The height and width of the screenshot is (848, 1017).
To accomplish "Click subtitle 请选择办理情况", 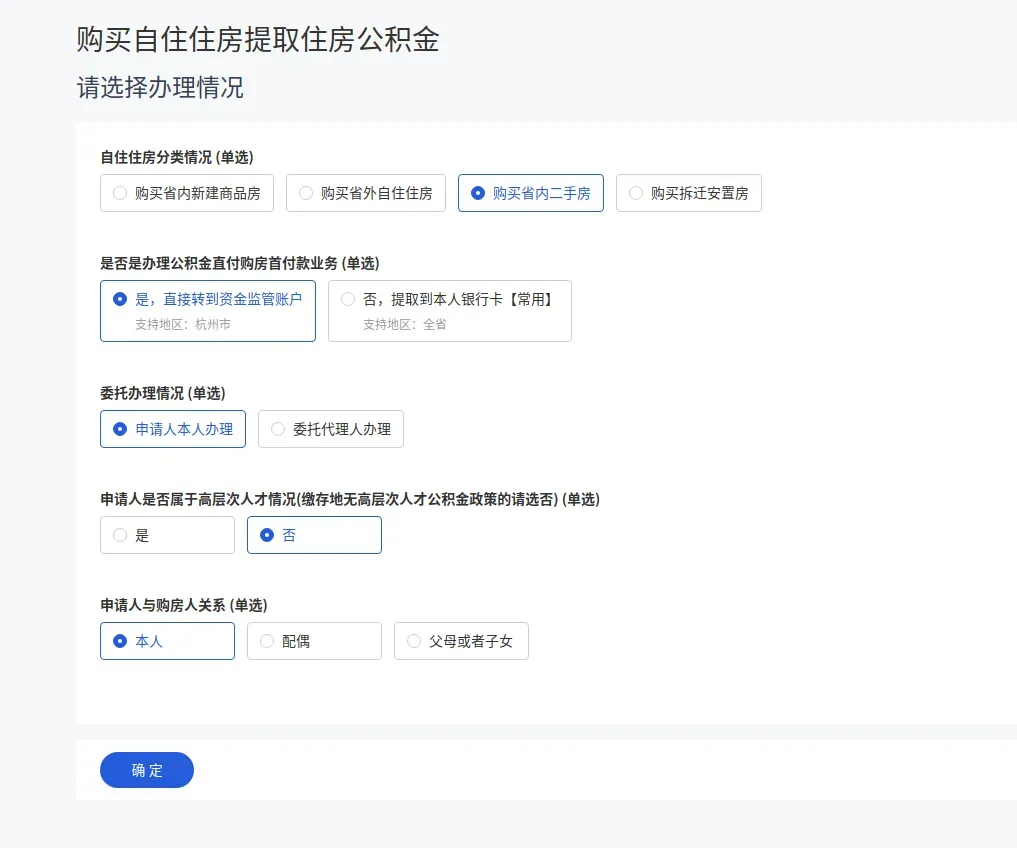I will pyautogui.click(x=160, y=88).
